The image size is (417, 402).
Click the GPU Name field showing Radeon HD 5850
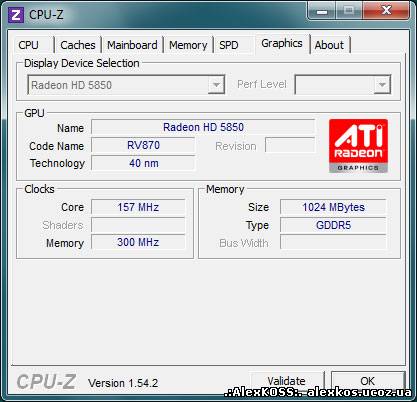coord(203,127)
